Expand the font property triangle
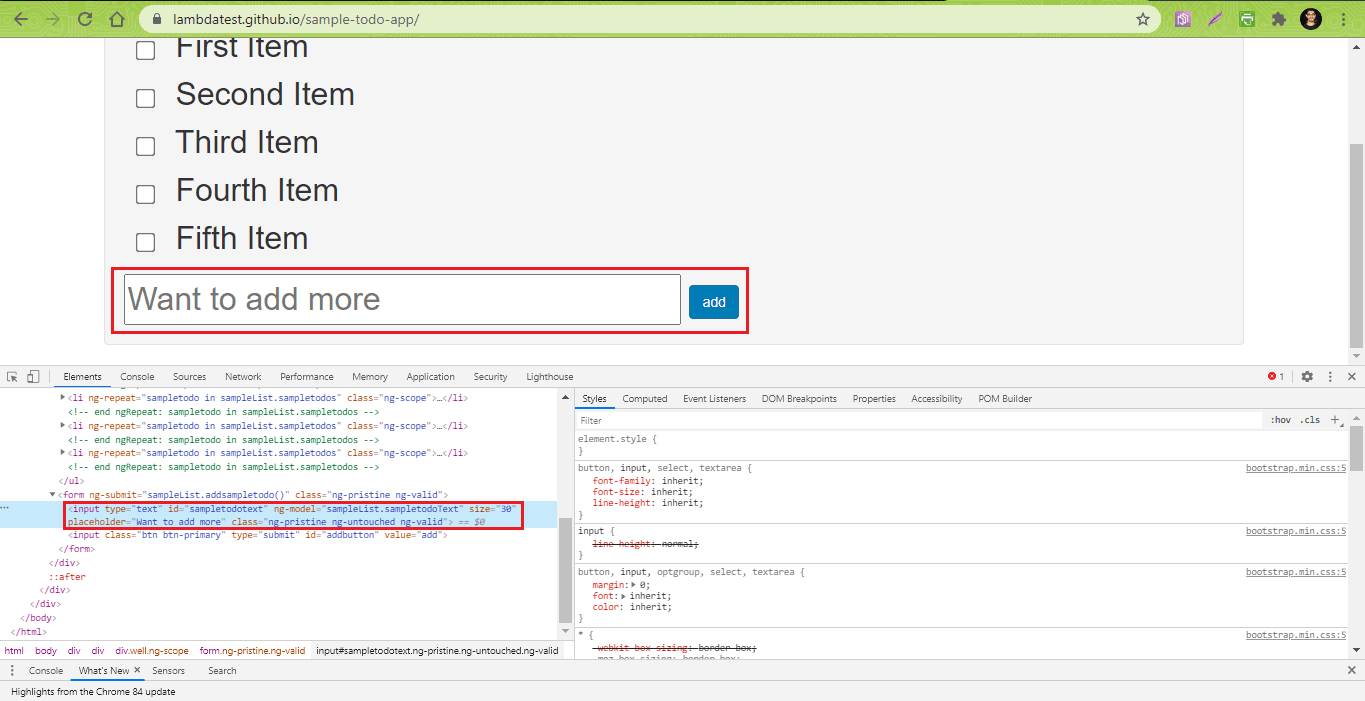Image resolution: width=1365 pixels, height=701 pixels. 623,596
